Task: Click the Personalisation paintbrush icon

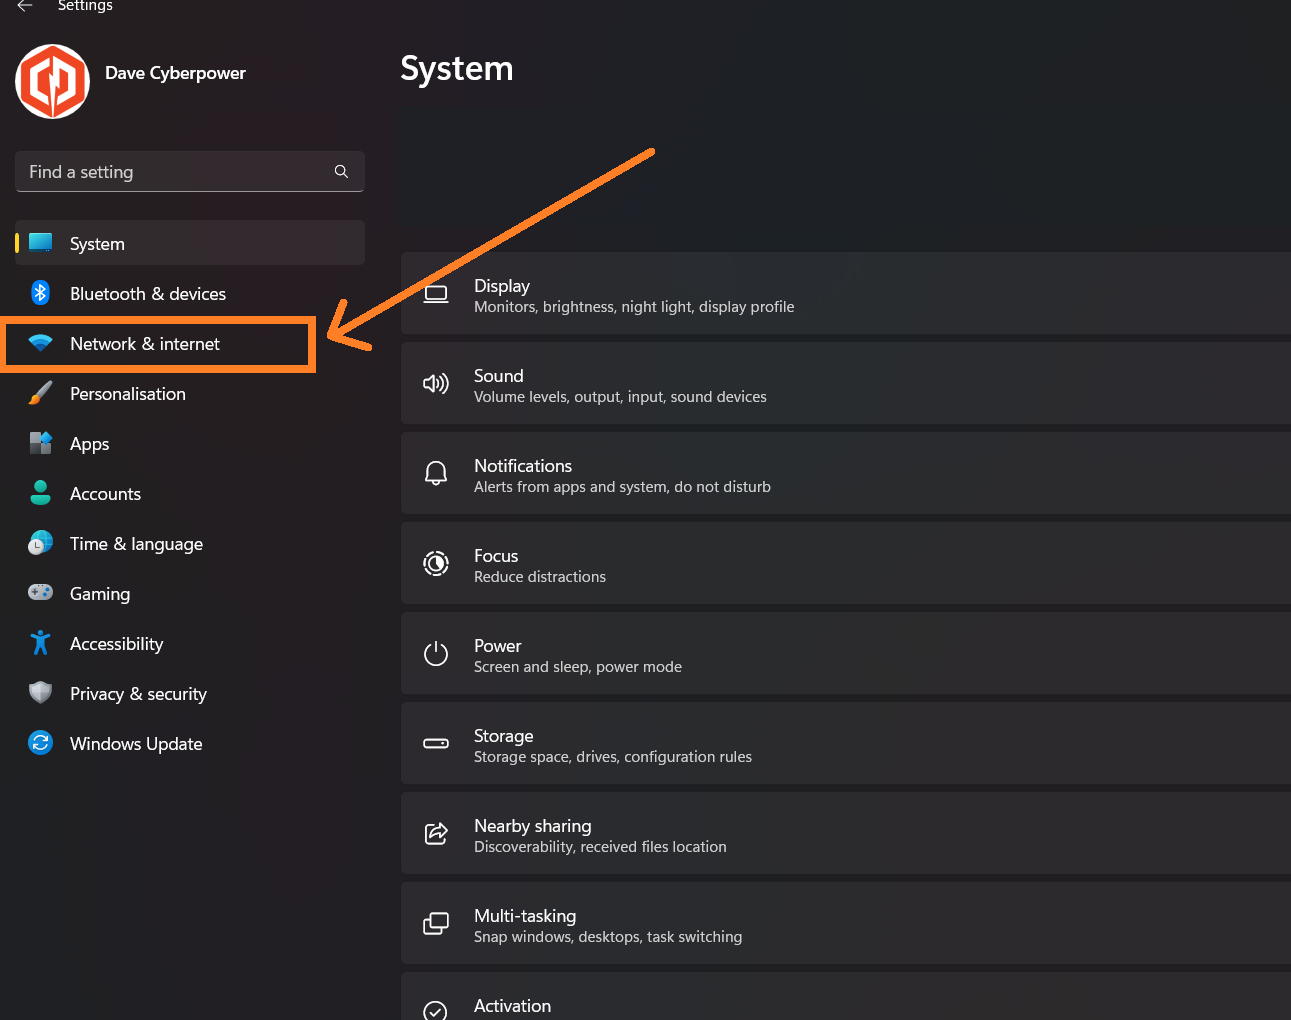Action: coord(40,393)
